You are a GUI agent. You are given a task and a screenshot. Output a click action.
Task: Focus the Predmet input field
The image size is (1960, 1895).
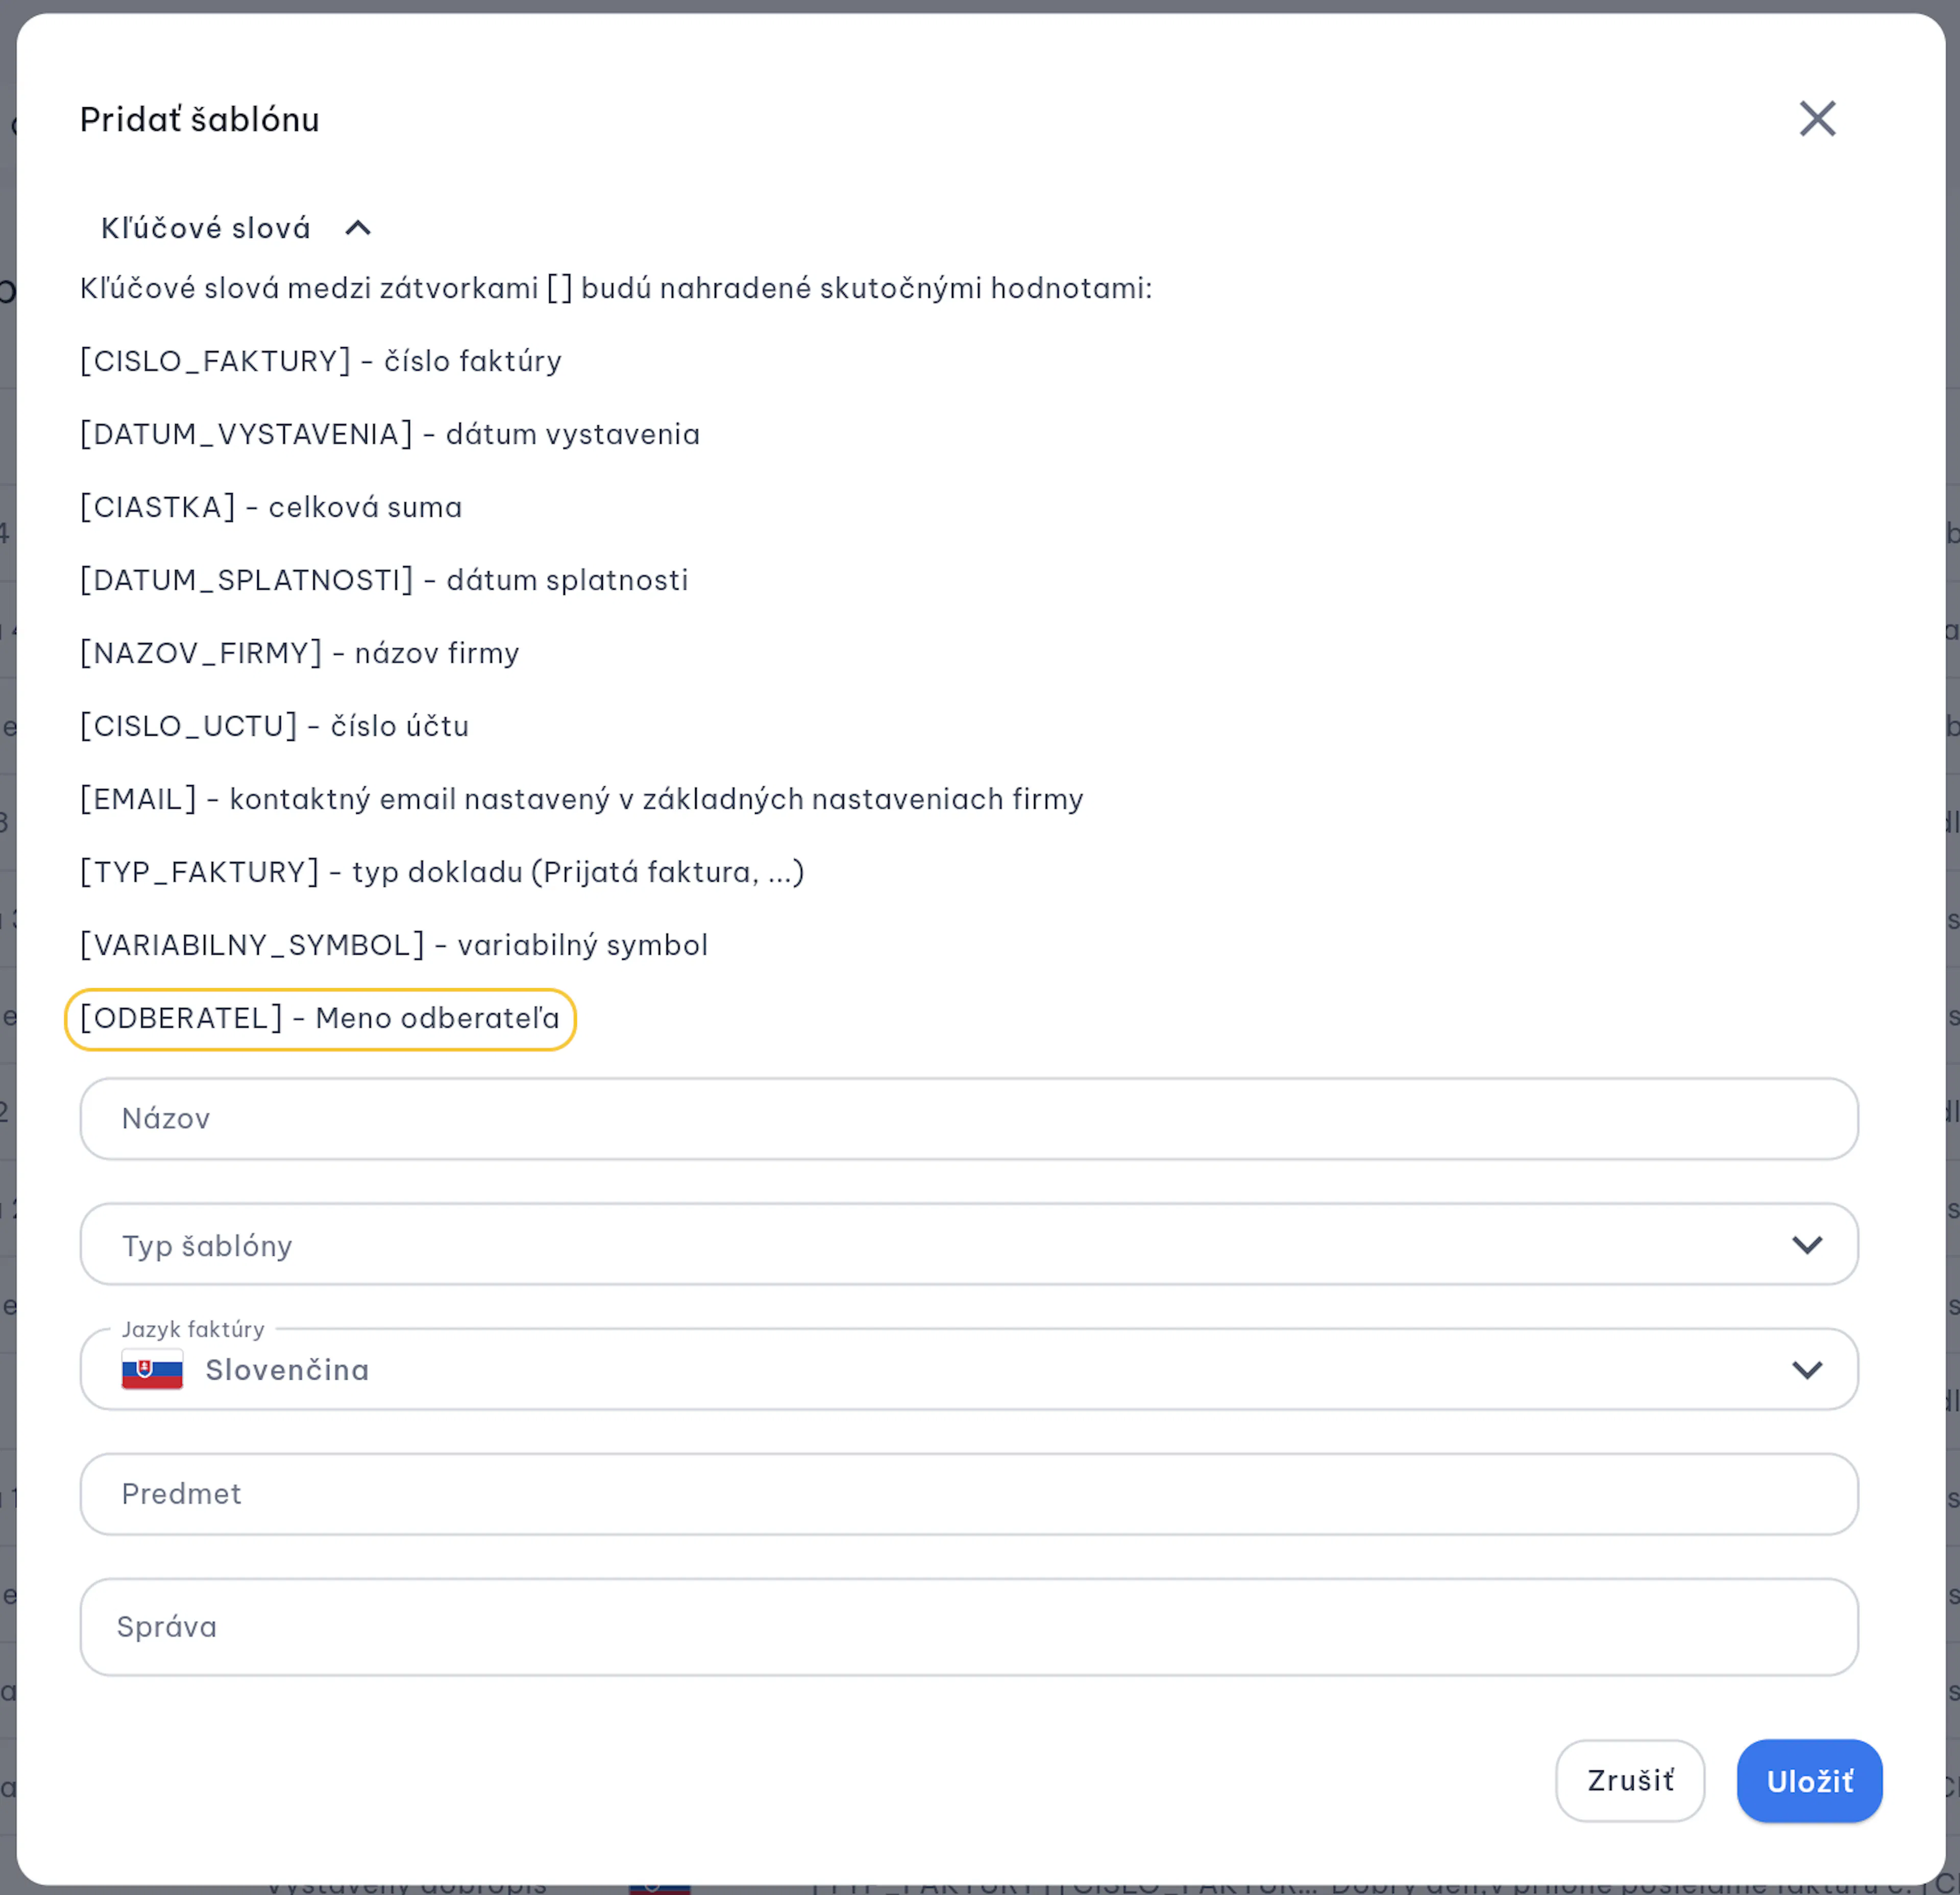point(968,1494)
